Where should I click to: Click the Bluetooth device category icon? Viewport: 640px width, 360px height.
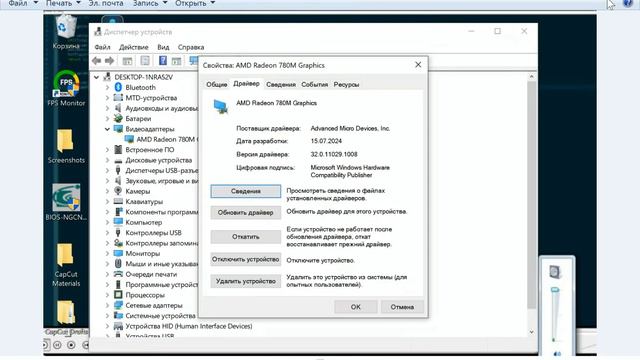pos(118,87)
